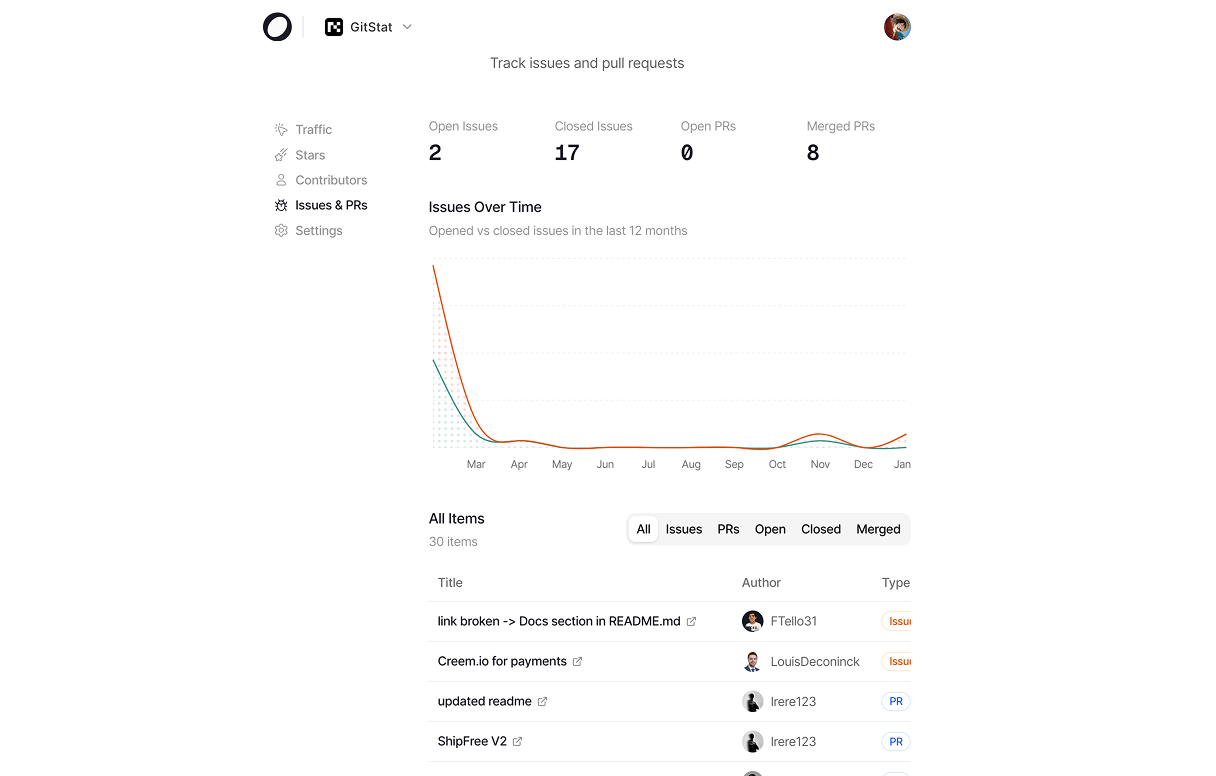Click the Issues & PRs bug icon

[281, 205]
